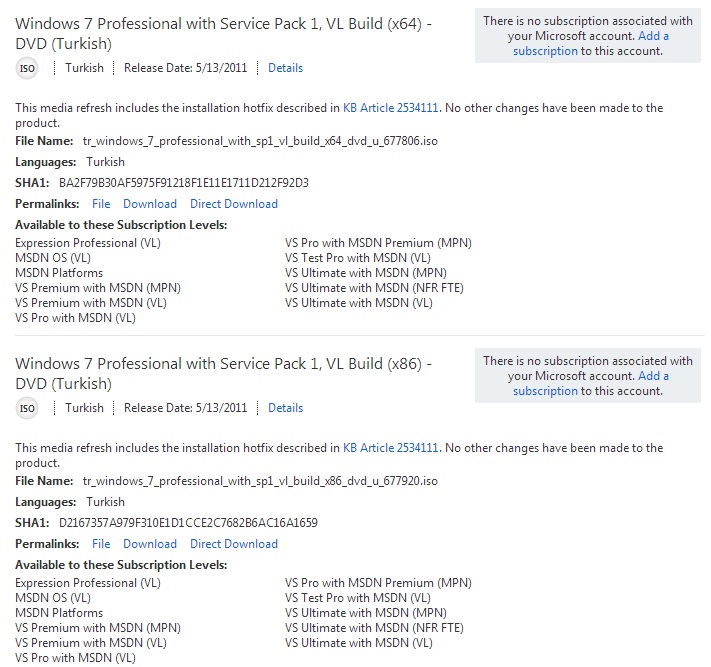Screen dimensions: 711x667
Task: Click the x86 ISO file name text
Action: point(260,482)
